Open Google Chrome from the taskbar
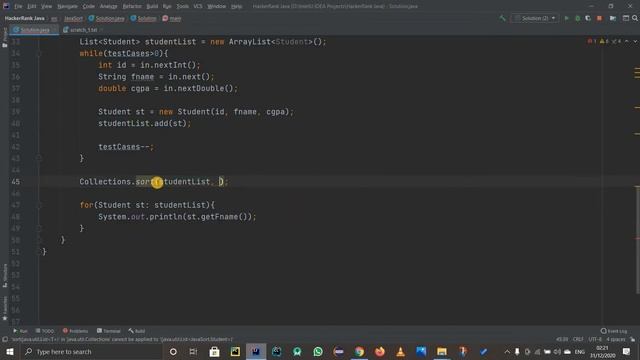Image resolution: width=640 pixels, height=360 pixels. tap(359, 351)
